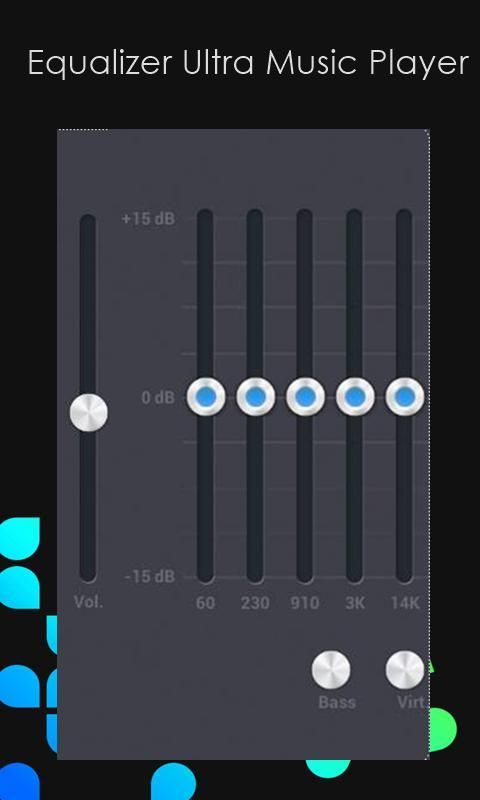Click the 0 dB scale label

pyautogui.click(x=158, y=397)
